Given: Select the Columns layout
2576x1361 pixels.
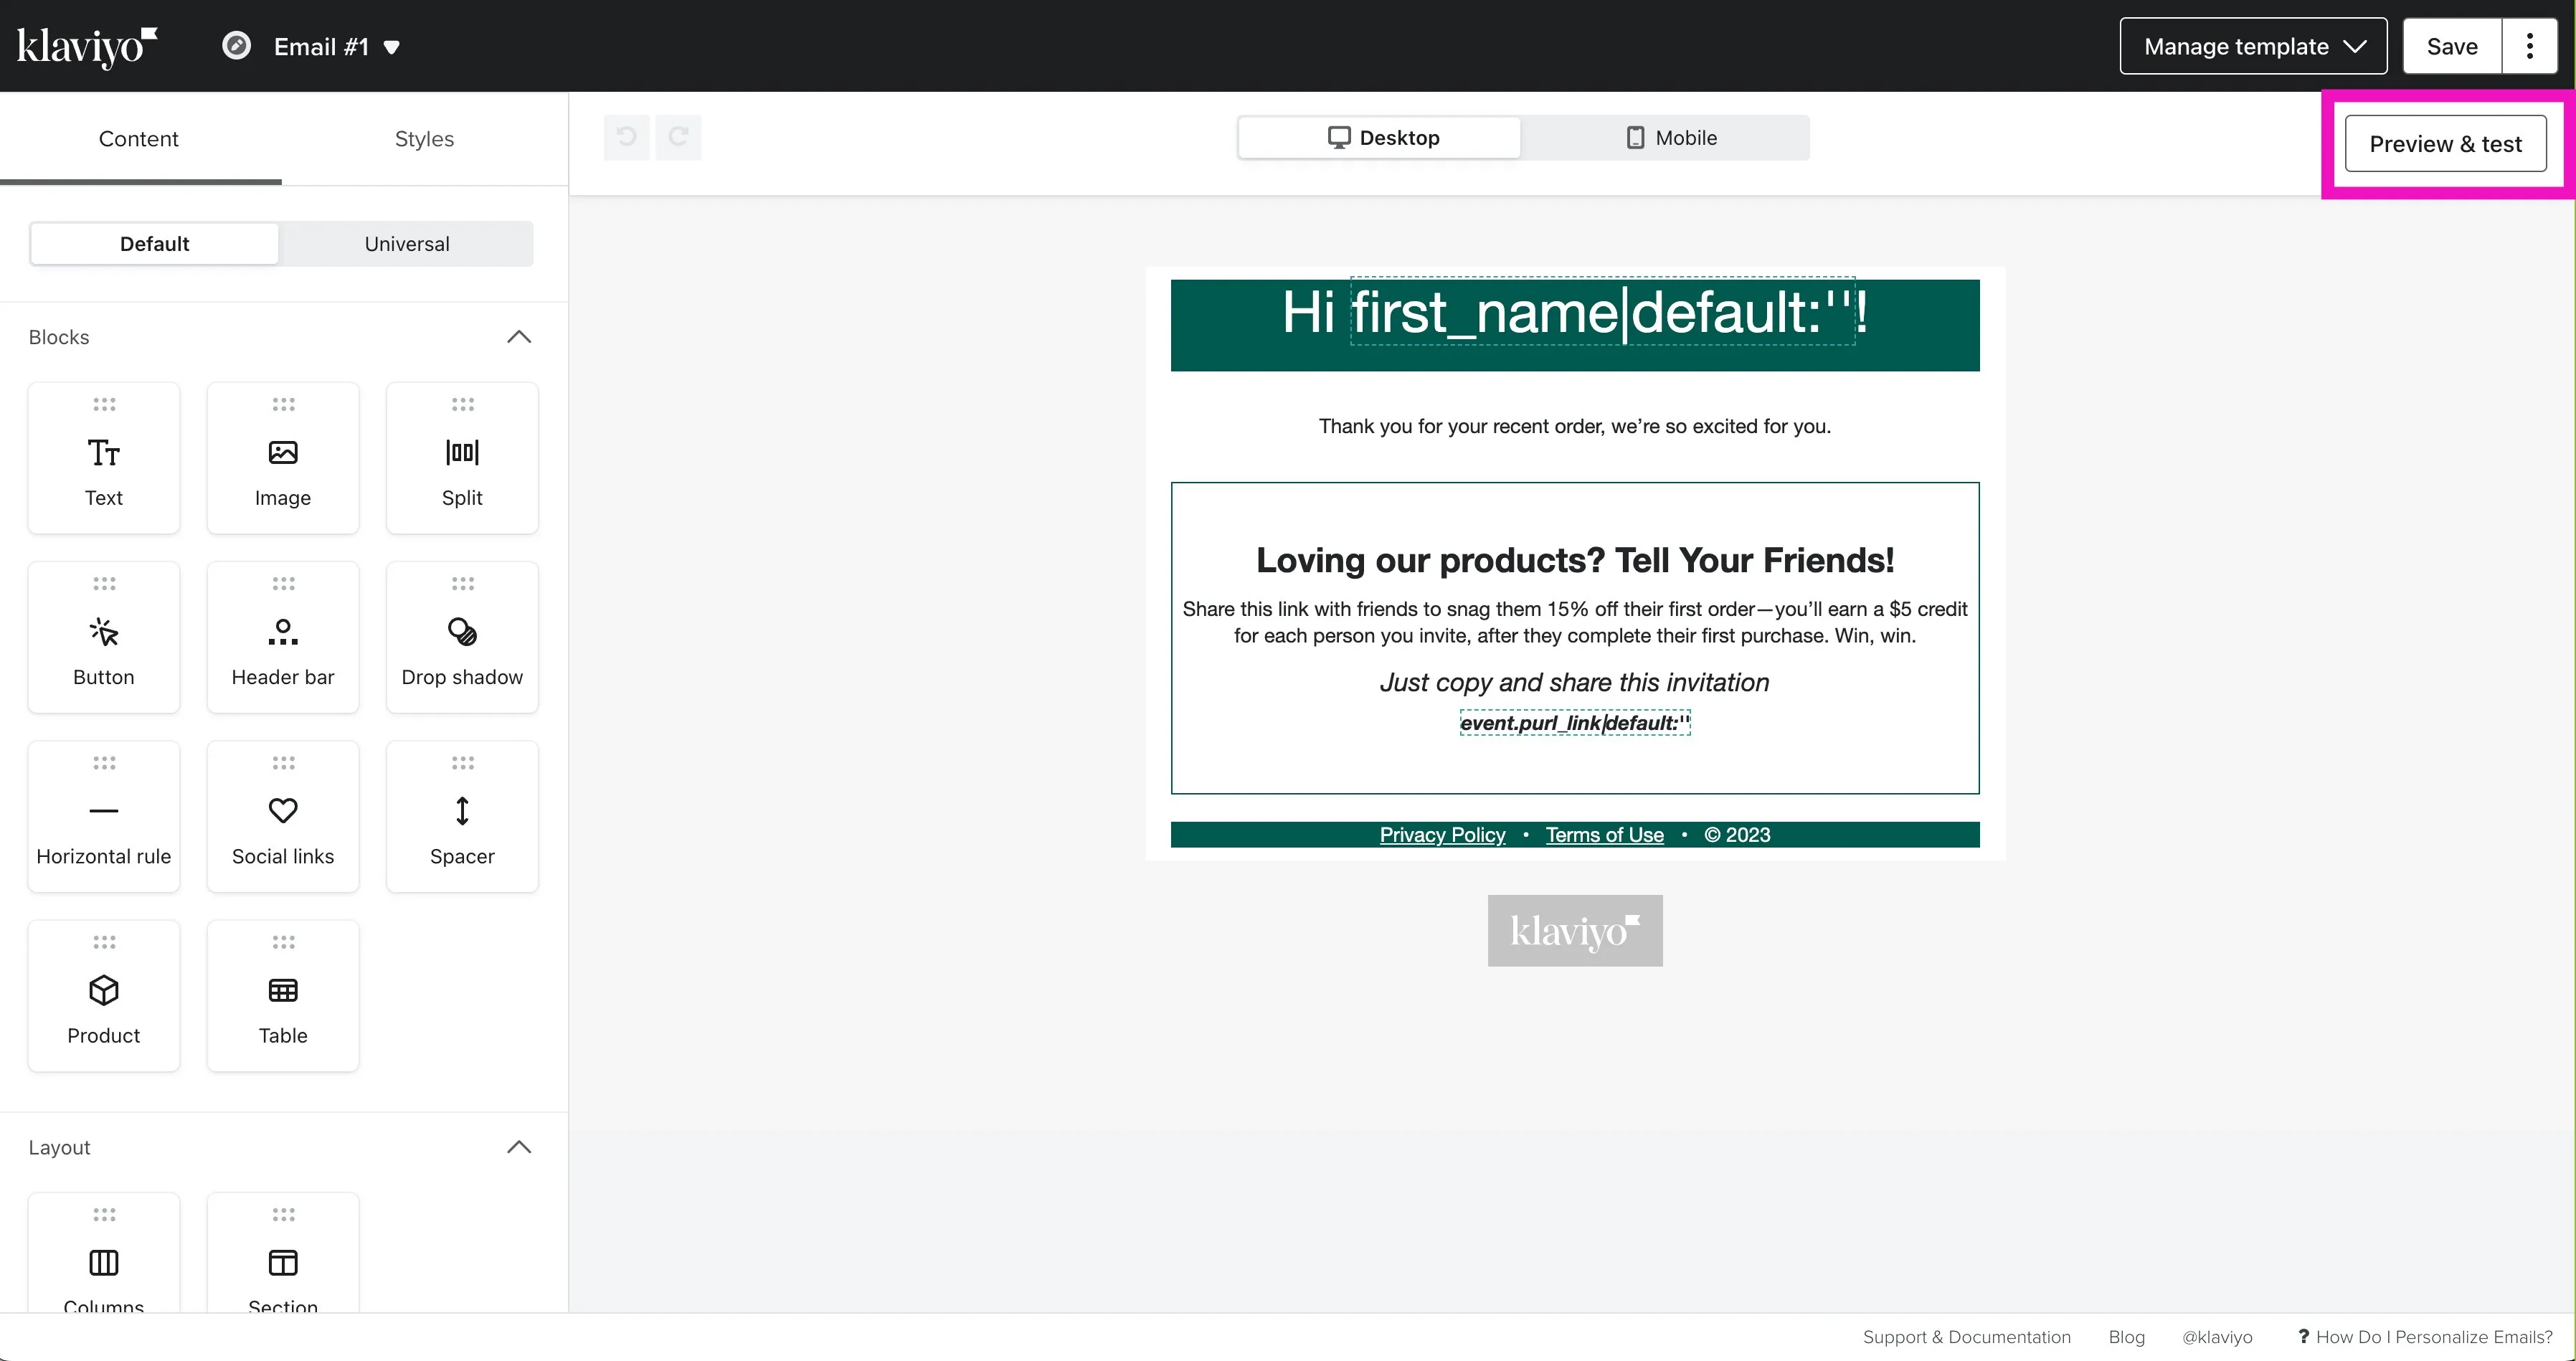Looking at the screenshot, I should 104,1252.
